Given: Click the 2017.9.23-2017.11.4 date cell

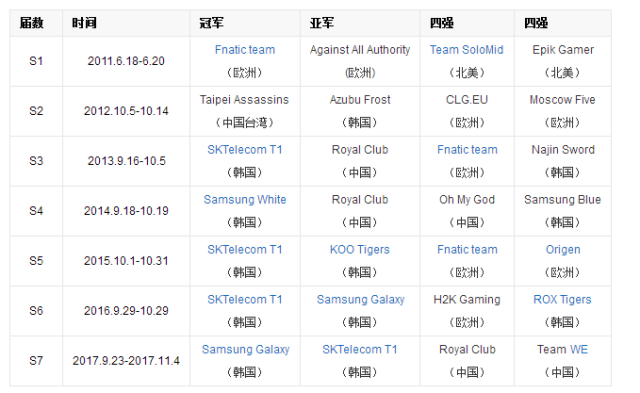Looking at the screenshot, I should (x=126, y=361).
